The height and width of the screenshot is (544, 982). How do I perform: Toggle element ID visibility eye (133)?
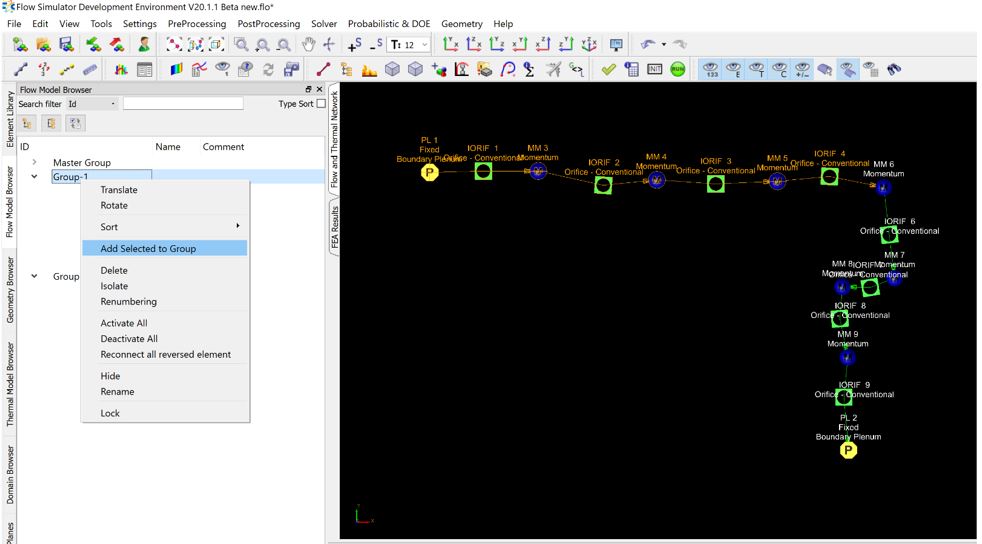click(x=711, y=69)
